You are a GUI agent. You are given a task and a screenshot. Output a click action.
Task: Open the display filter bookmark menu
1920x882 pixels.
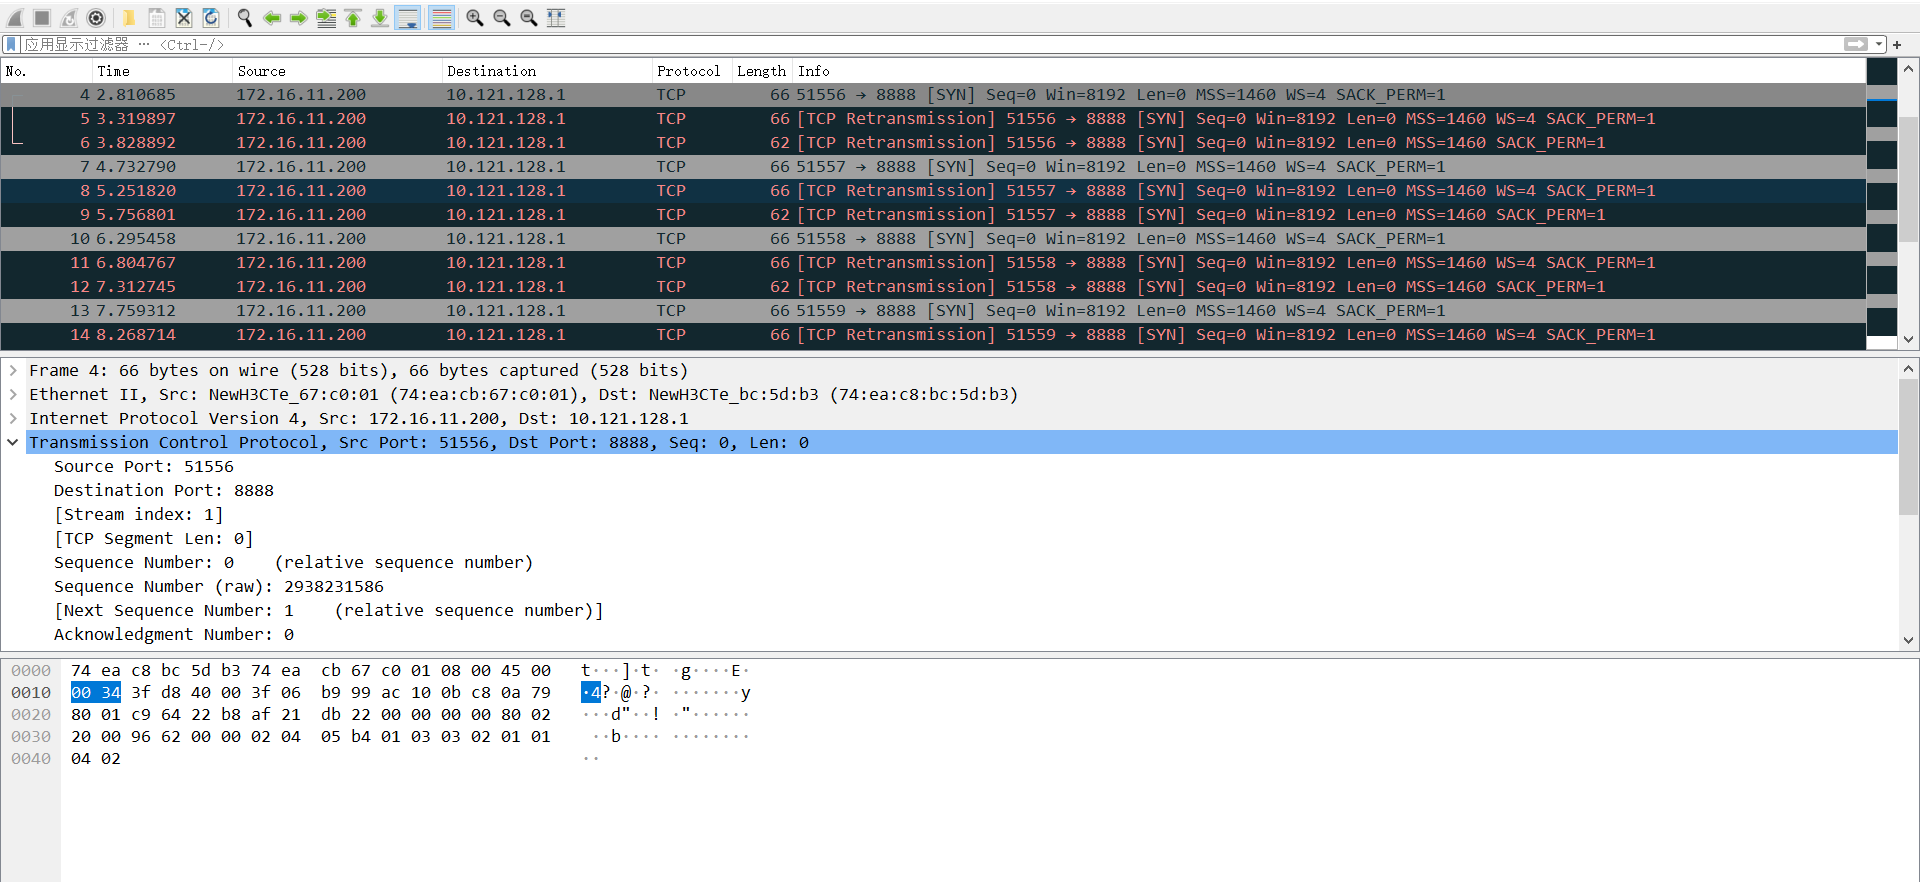[11, 44]
